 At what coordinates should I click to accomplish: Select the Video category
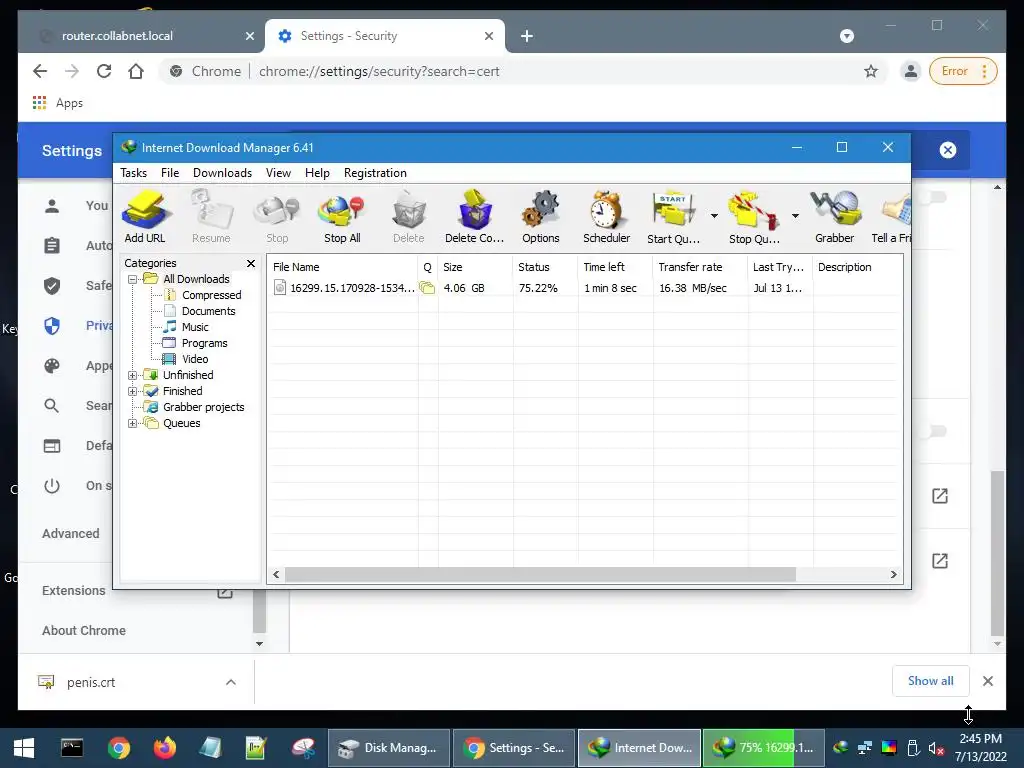point(195,359)
